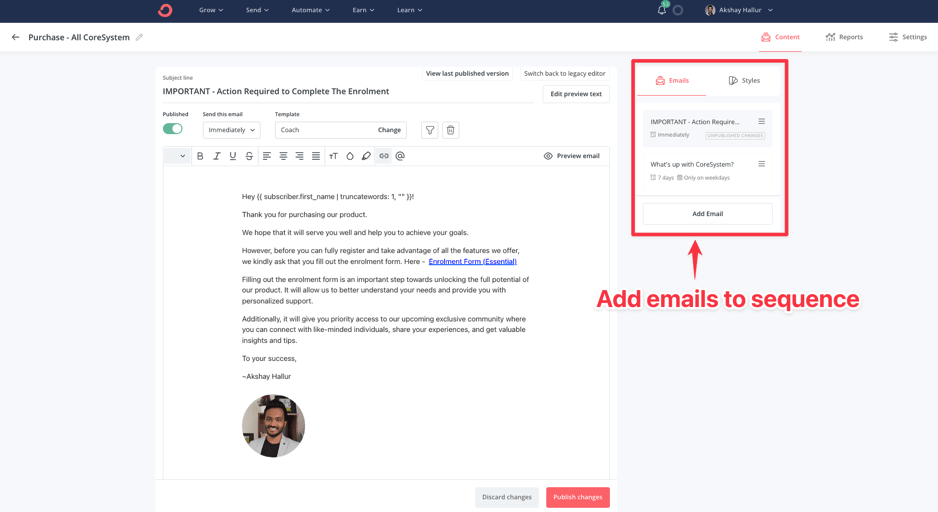The height and width of the screenshot is (512, 938).
Task: Switch to the Settings tab
Action: 907,37
